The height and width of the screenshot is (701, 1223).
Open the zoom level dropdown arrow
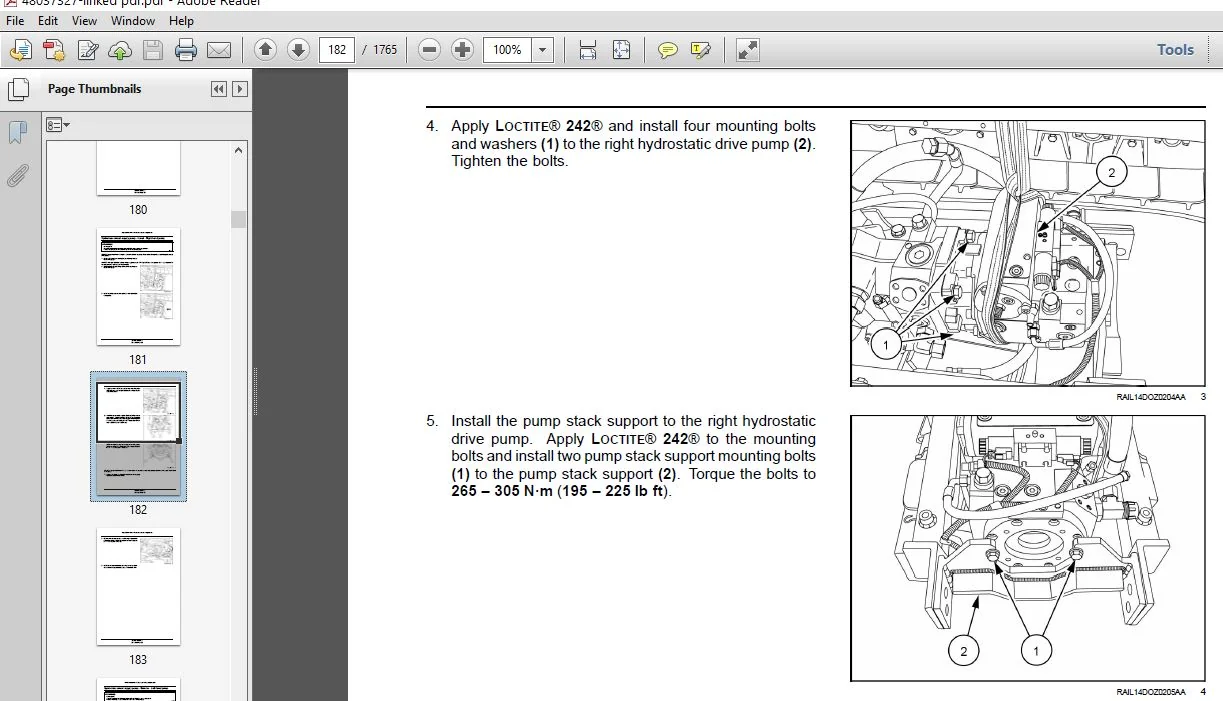[543, 50]
